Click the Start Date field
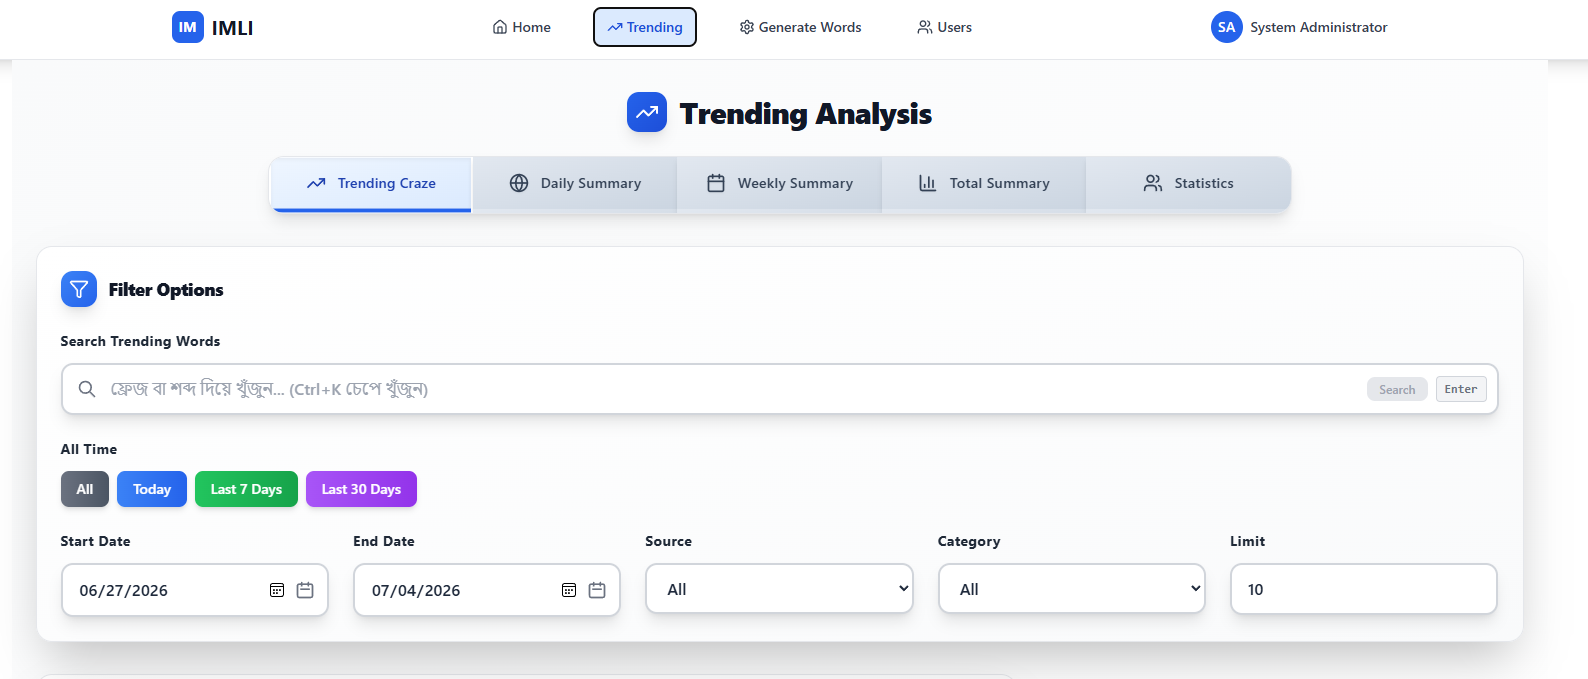1588x679 pixels. (195, 590)
